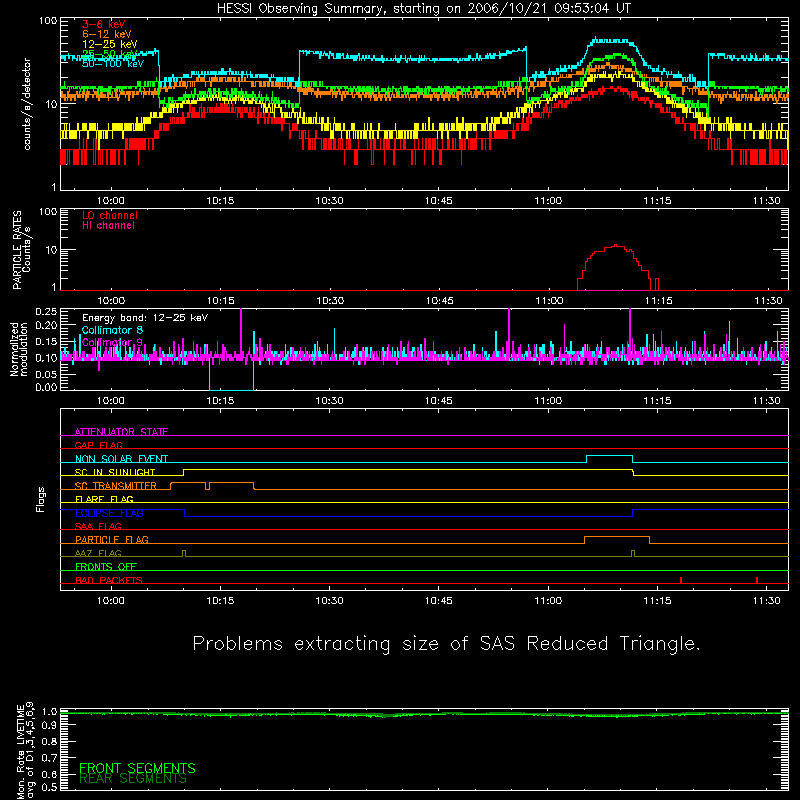Select the FLARE_FLAG label
This screenshot has height=800, width=800.
pos(104,499)
